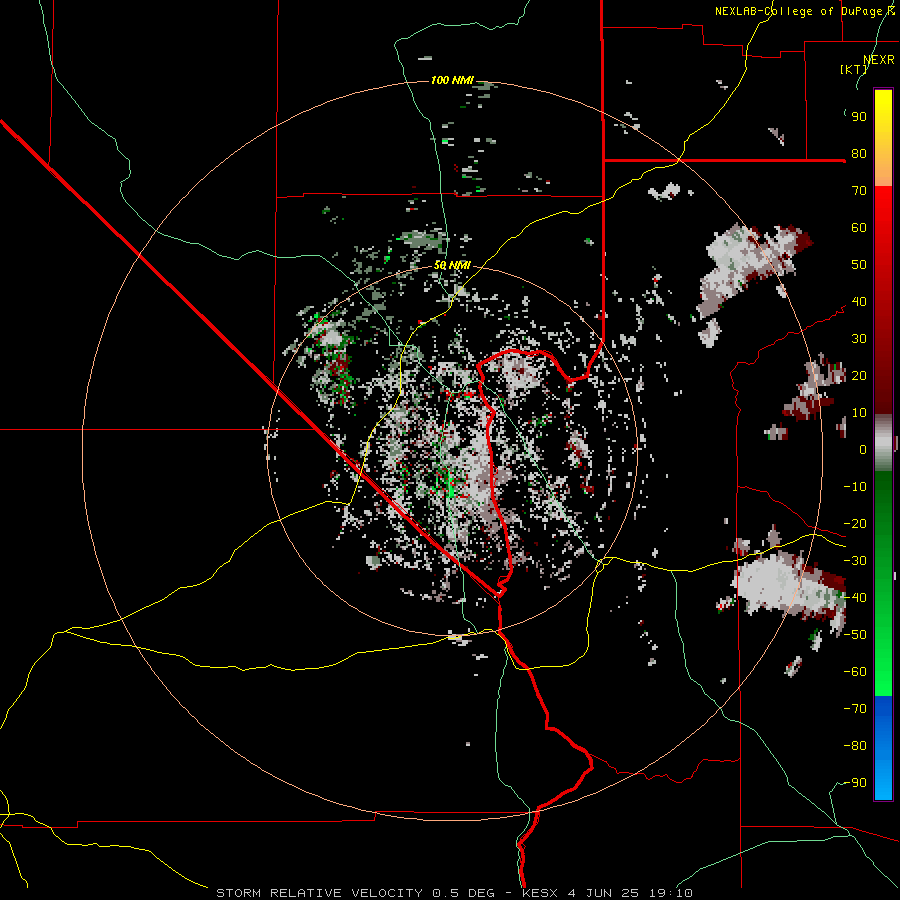Click the 100 NMI range ring label
The width and height of the screenshot is (900, 900).
pyautogui.click(x=452, y=80)
